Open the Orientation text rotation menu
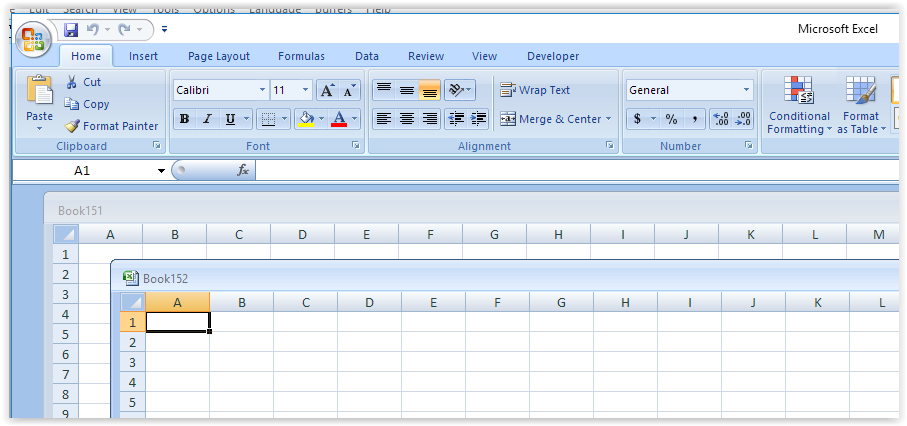 pyautogui.click(x=460, y=90)
